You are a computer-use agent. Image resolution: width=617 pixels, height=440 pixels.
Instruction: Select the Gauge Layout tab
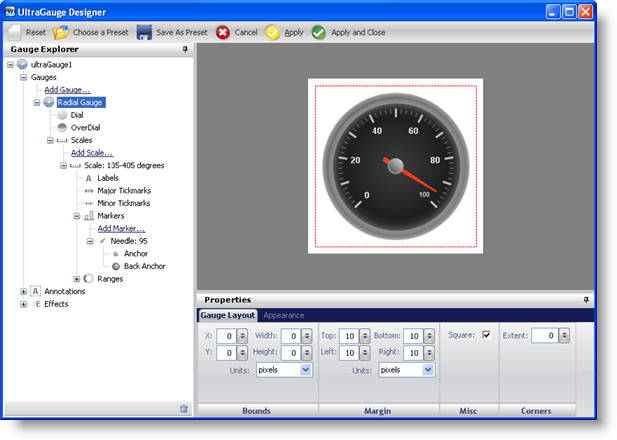[227, 315]
